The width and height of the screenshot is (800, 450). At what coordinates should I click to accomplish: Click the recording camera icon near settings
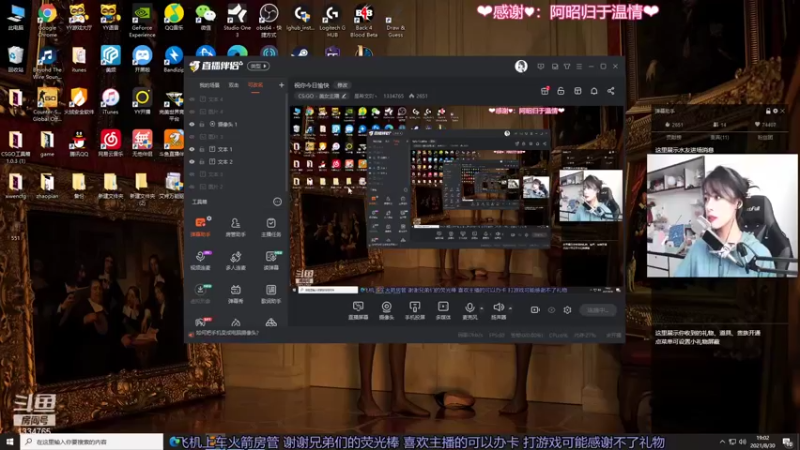(535, 310)
